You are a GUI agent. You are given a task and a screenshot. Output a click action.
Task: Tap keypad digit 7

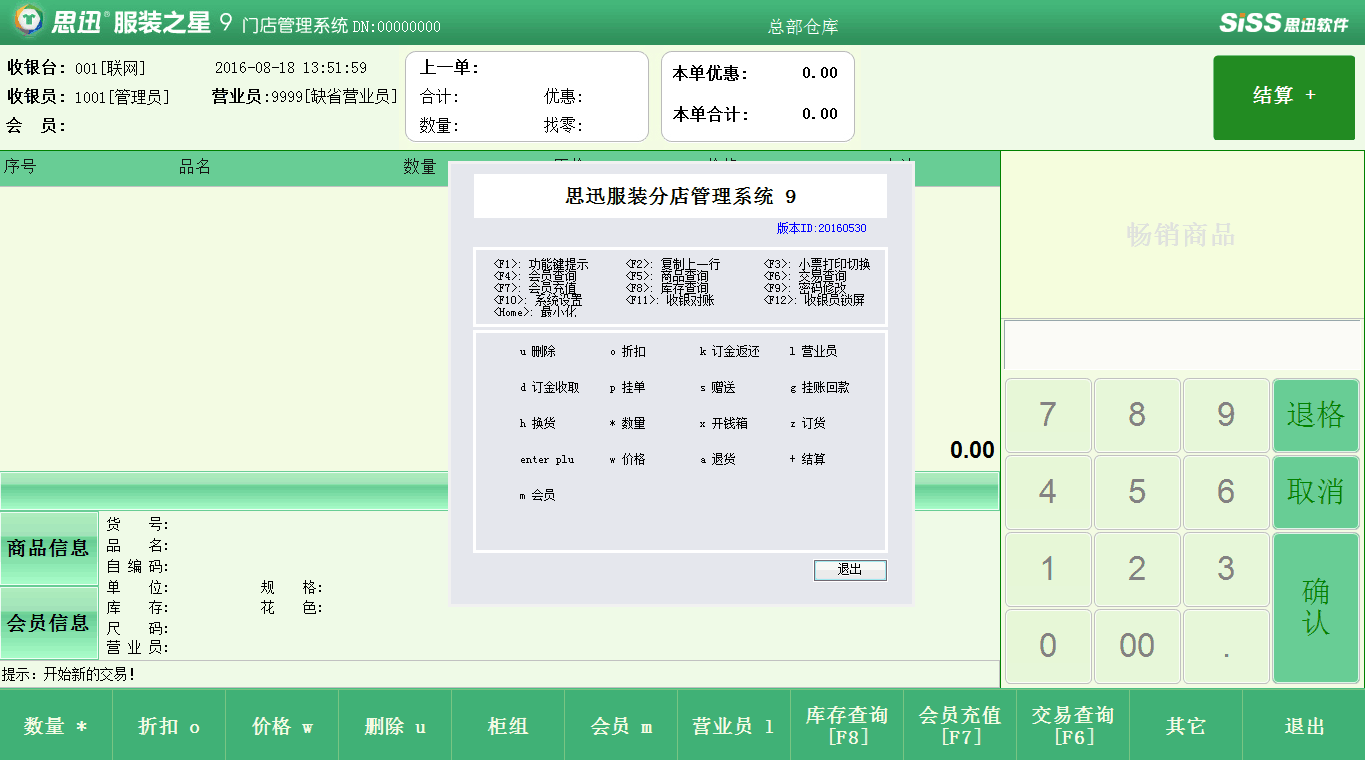(x=1048, y=415)
